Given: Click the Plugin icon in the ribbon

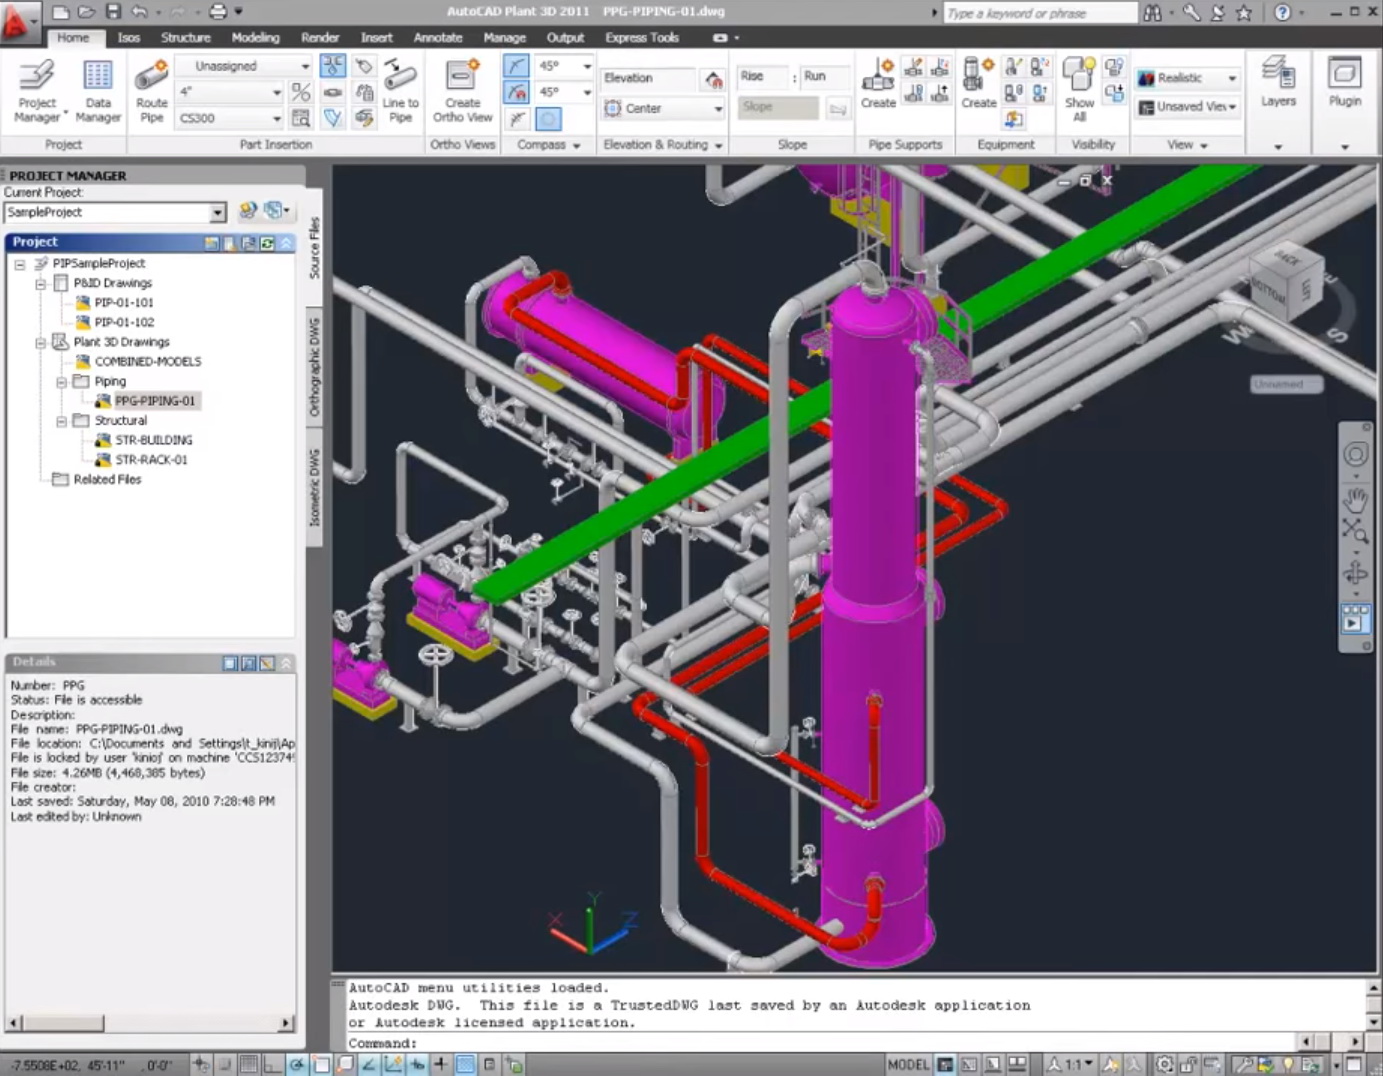Looking at the screenshot, I should 1345,85.
